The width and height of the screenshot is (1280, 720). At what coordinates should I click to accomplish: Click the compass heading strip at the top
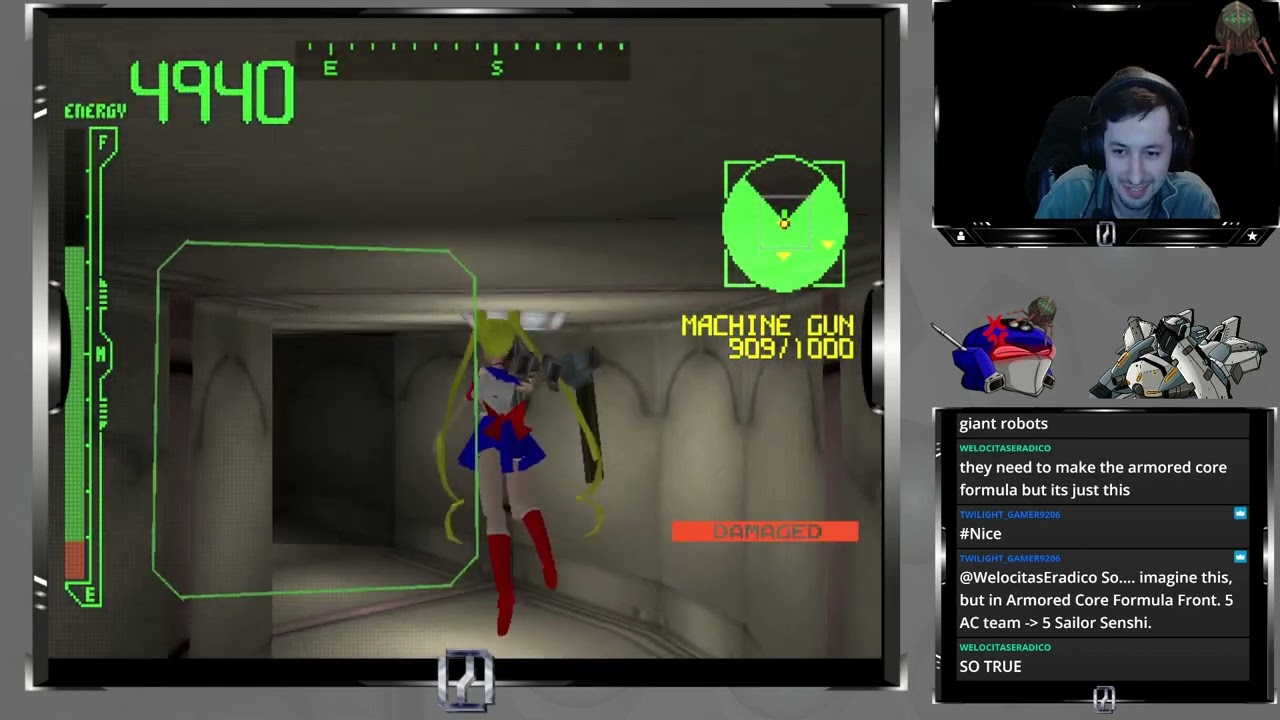(464, 59)
